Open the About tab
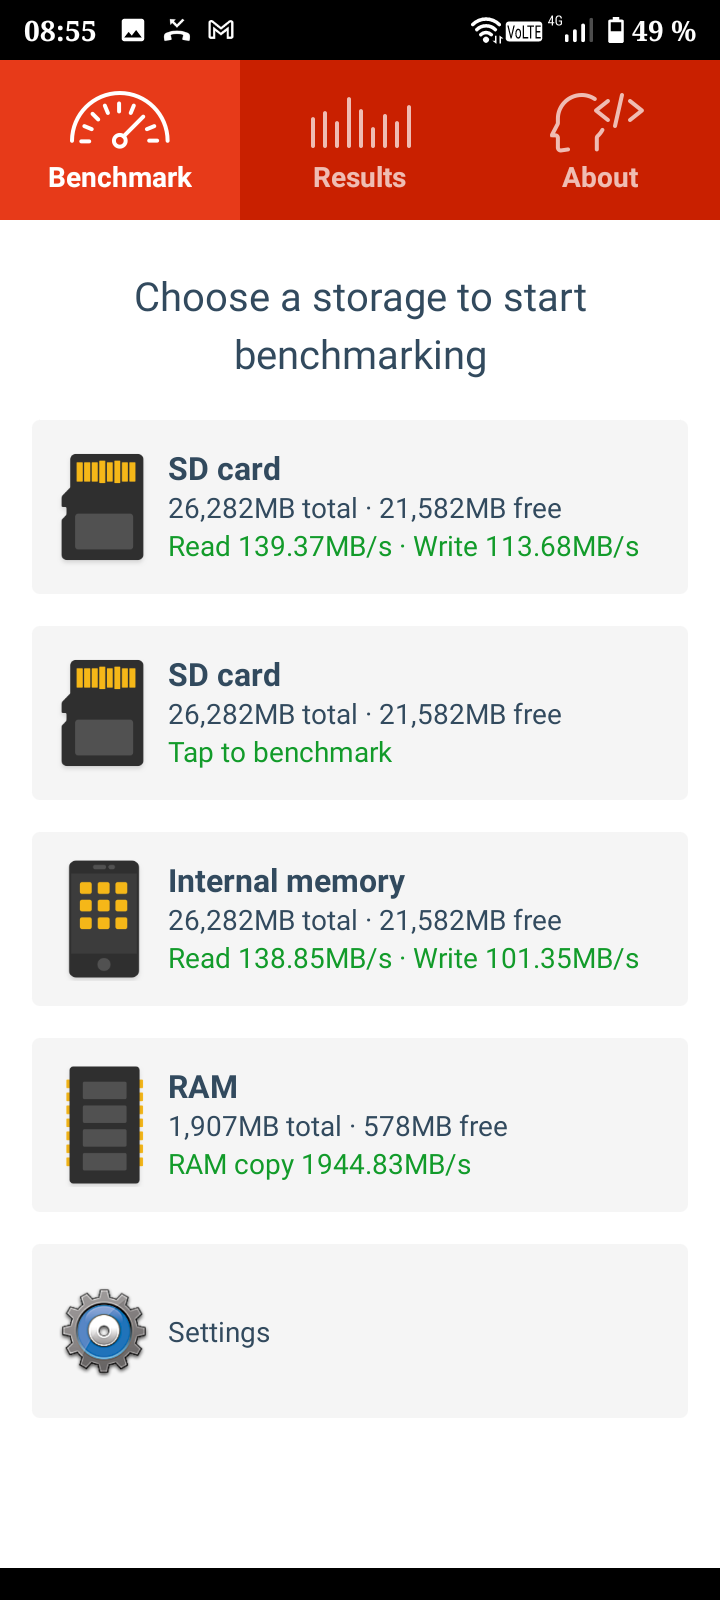The height and width of the screenshot is (1600, 720). [600, 177]
